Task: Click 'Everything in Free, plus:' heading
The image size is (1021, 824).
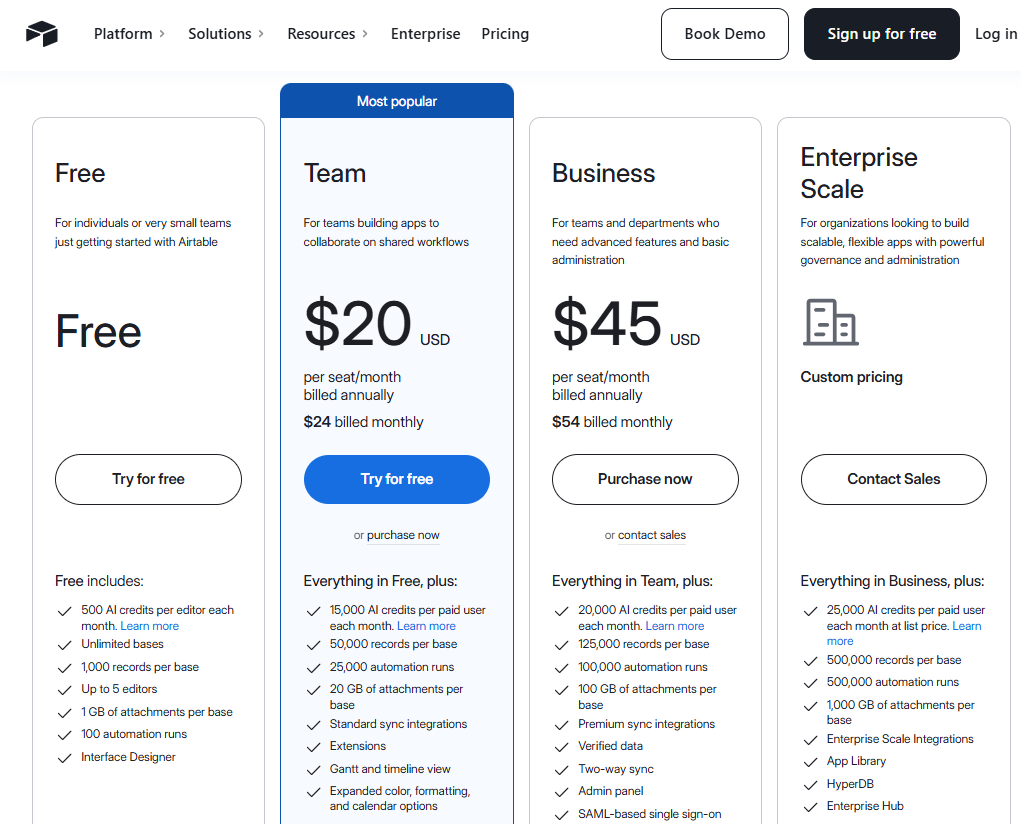Action: coord(380,581)
